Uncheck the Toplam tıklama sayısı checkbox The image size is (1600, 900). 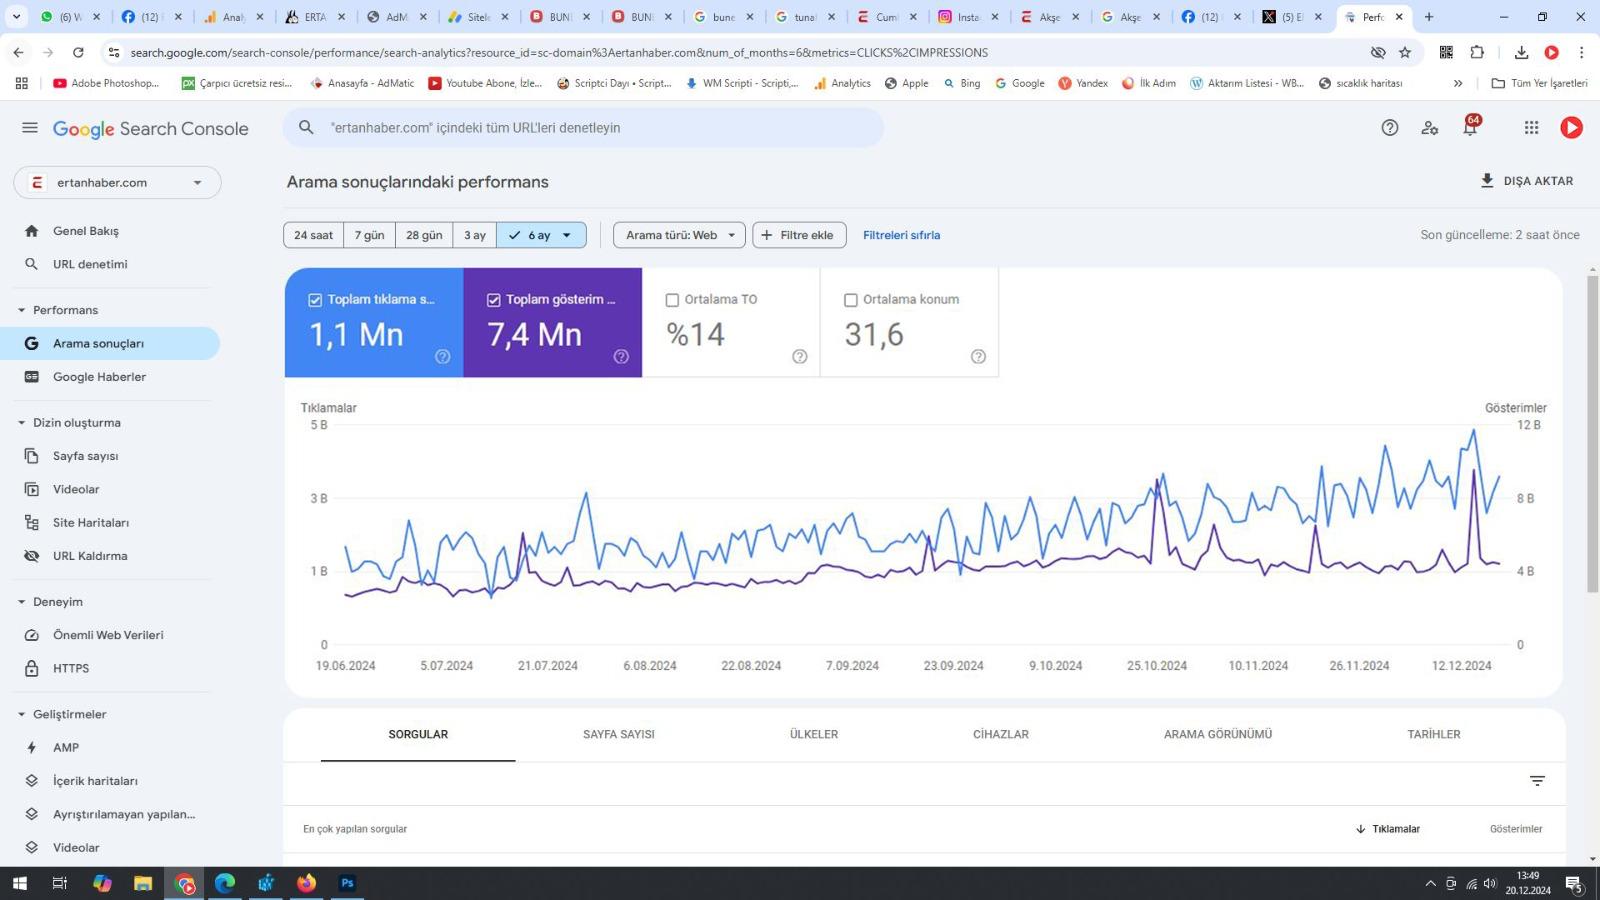pos(315,300)
